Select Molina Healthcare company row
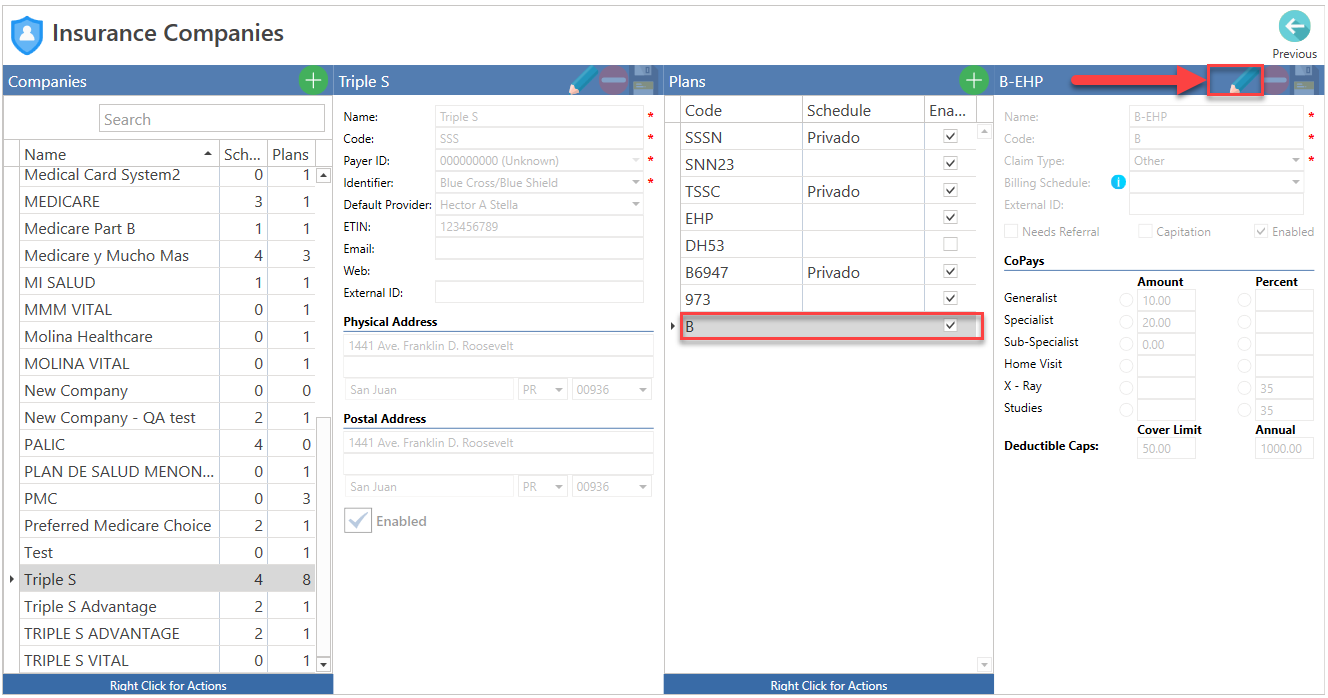1328x698 pixels. pyautogui.click(x=168, y=336)
